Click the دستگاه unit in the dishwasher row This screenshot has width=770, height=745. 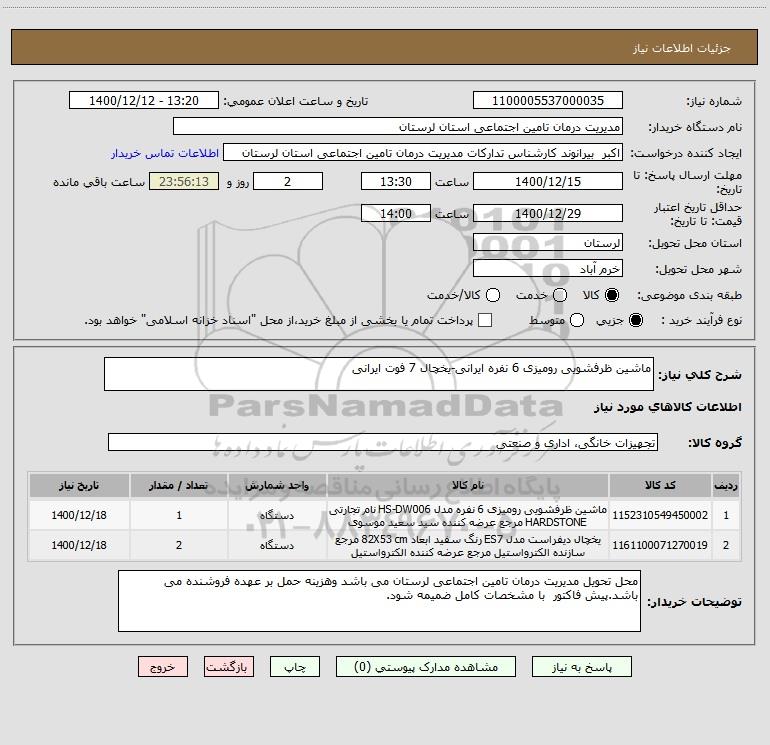[277, 515]
